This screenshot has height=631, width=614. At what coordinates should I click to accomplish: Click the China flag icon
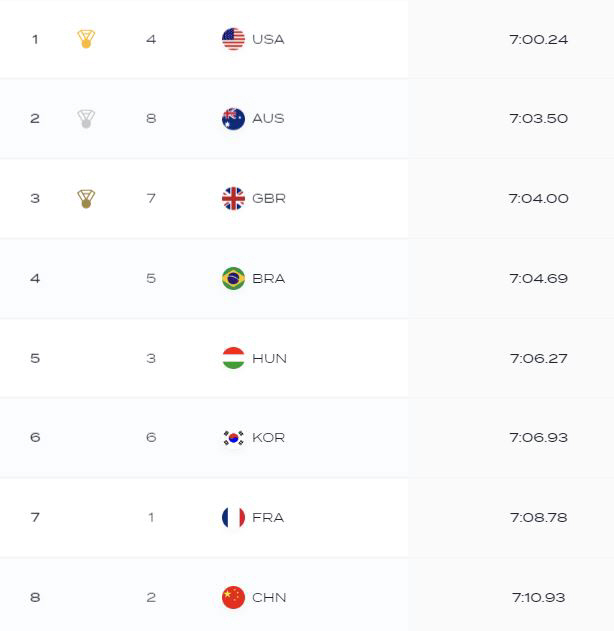point(233,597)
